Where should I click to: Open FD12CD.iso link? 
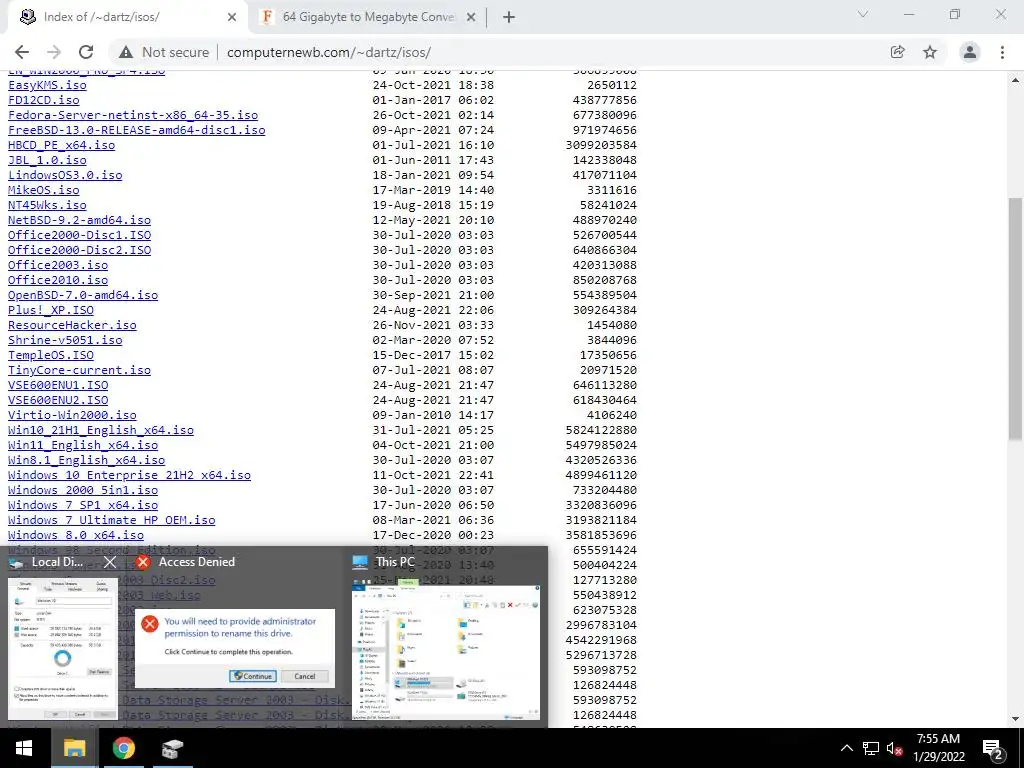coord(44,100)
